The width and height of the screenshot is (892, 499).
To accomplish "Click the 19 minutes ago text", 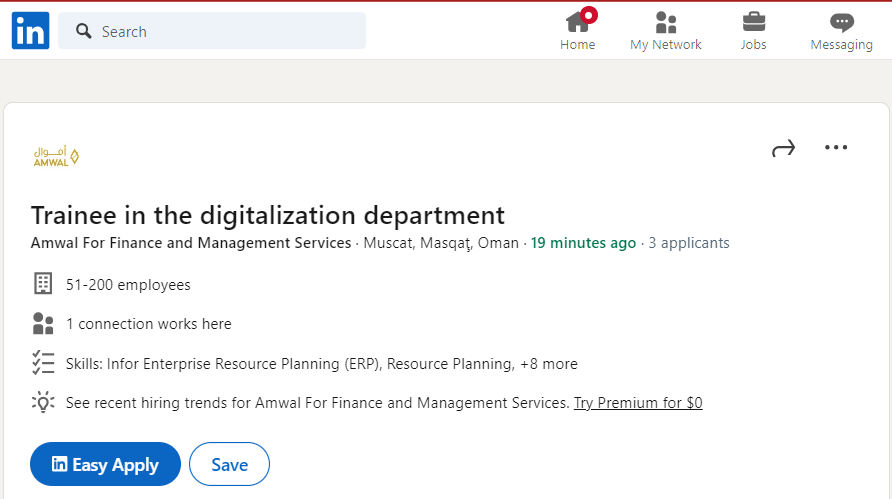I will (583, 243).
